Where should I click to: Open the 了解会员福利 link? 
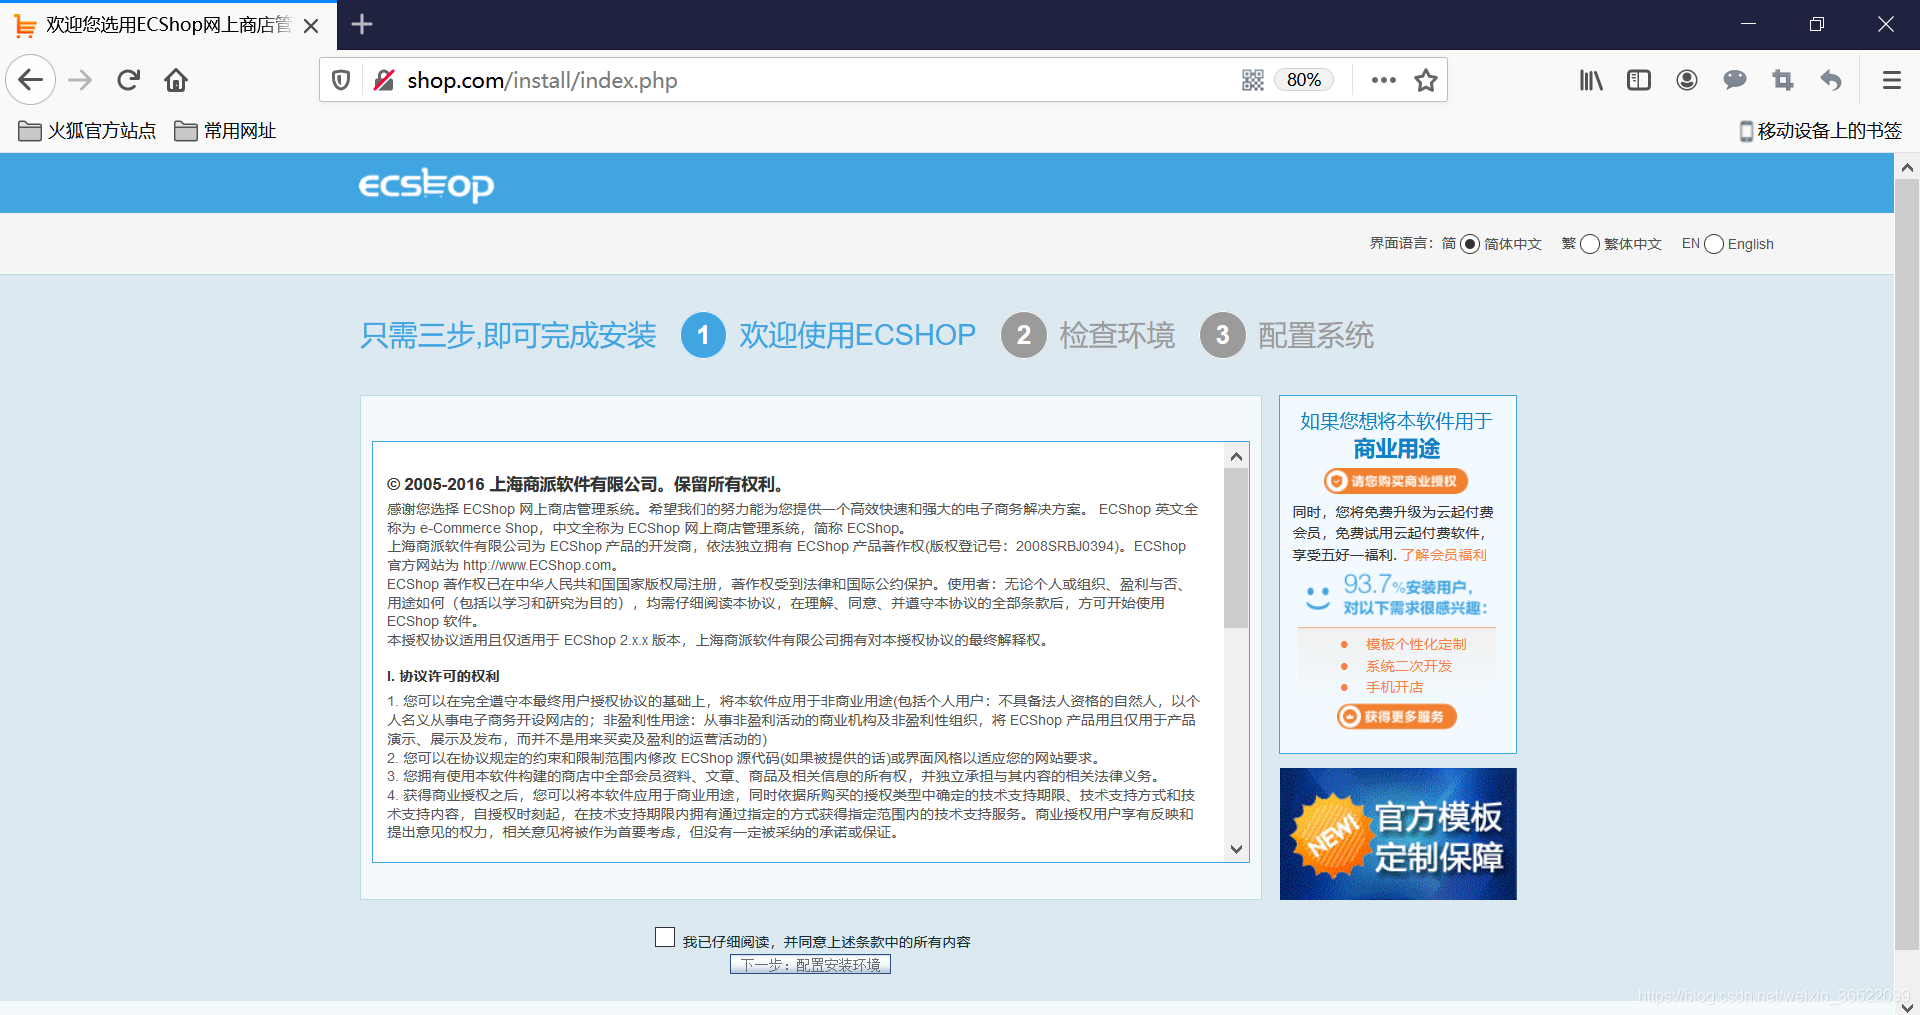pyautogui.click(x=1443, y=555)
